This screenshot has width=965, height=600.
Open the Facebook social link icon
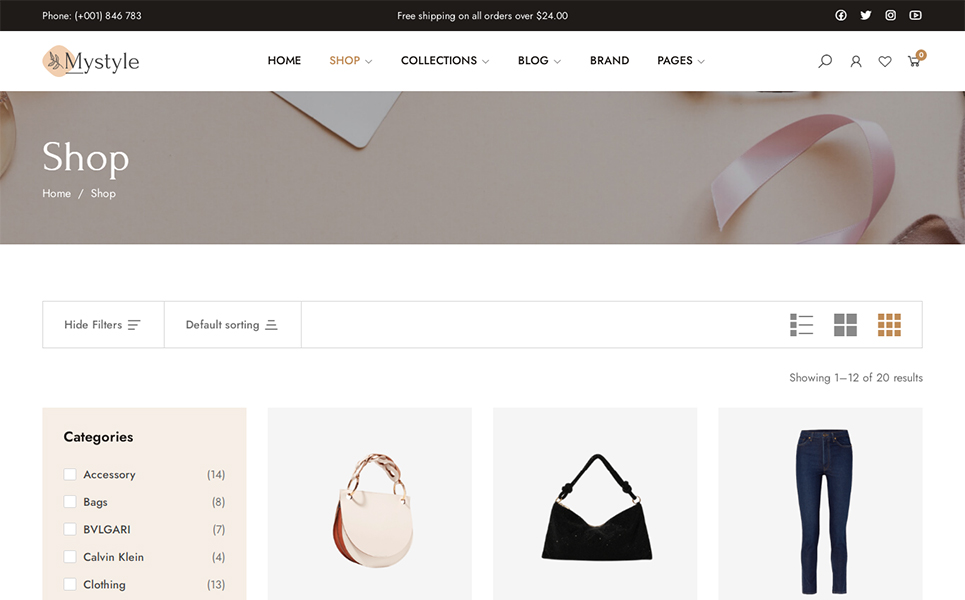pyautogui.click(x=841, y=15)
